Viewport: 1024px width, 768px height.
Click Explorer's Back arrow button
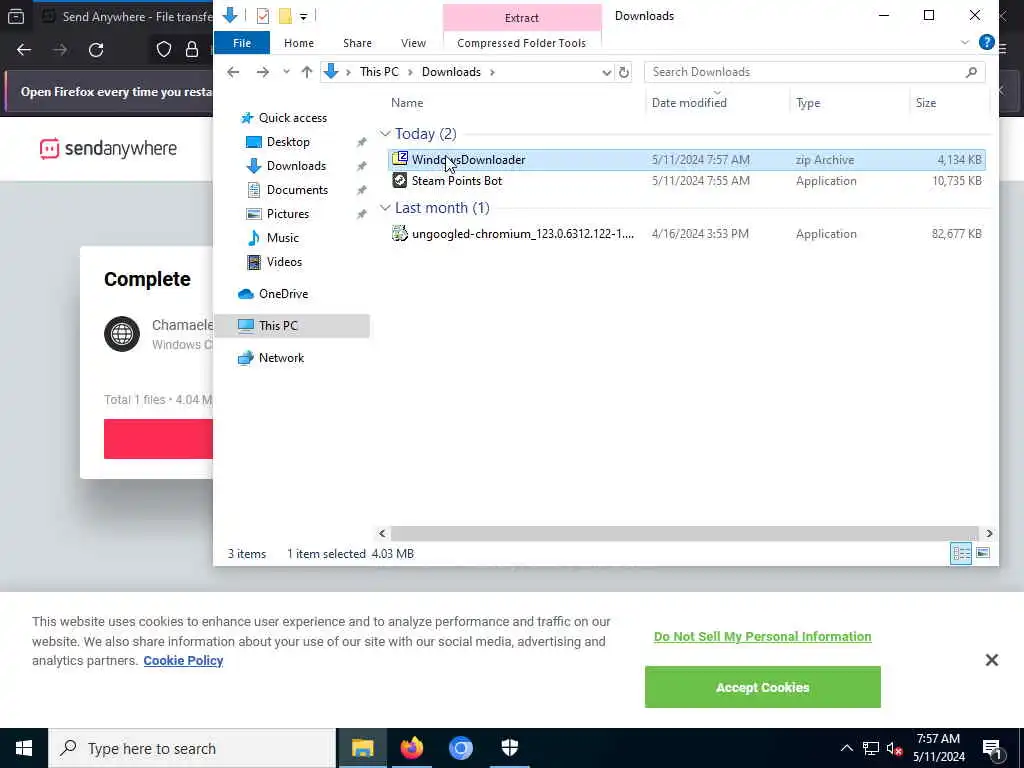pyautogui.click(x=233, y=72)
